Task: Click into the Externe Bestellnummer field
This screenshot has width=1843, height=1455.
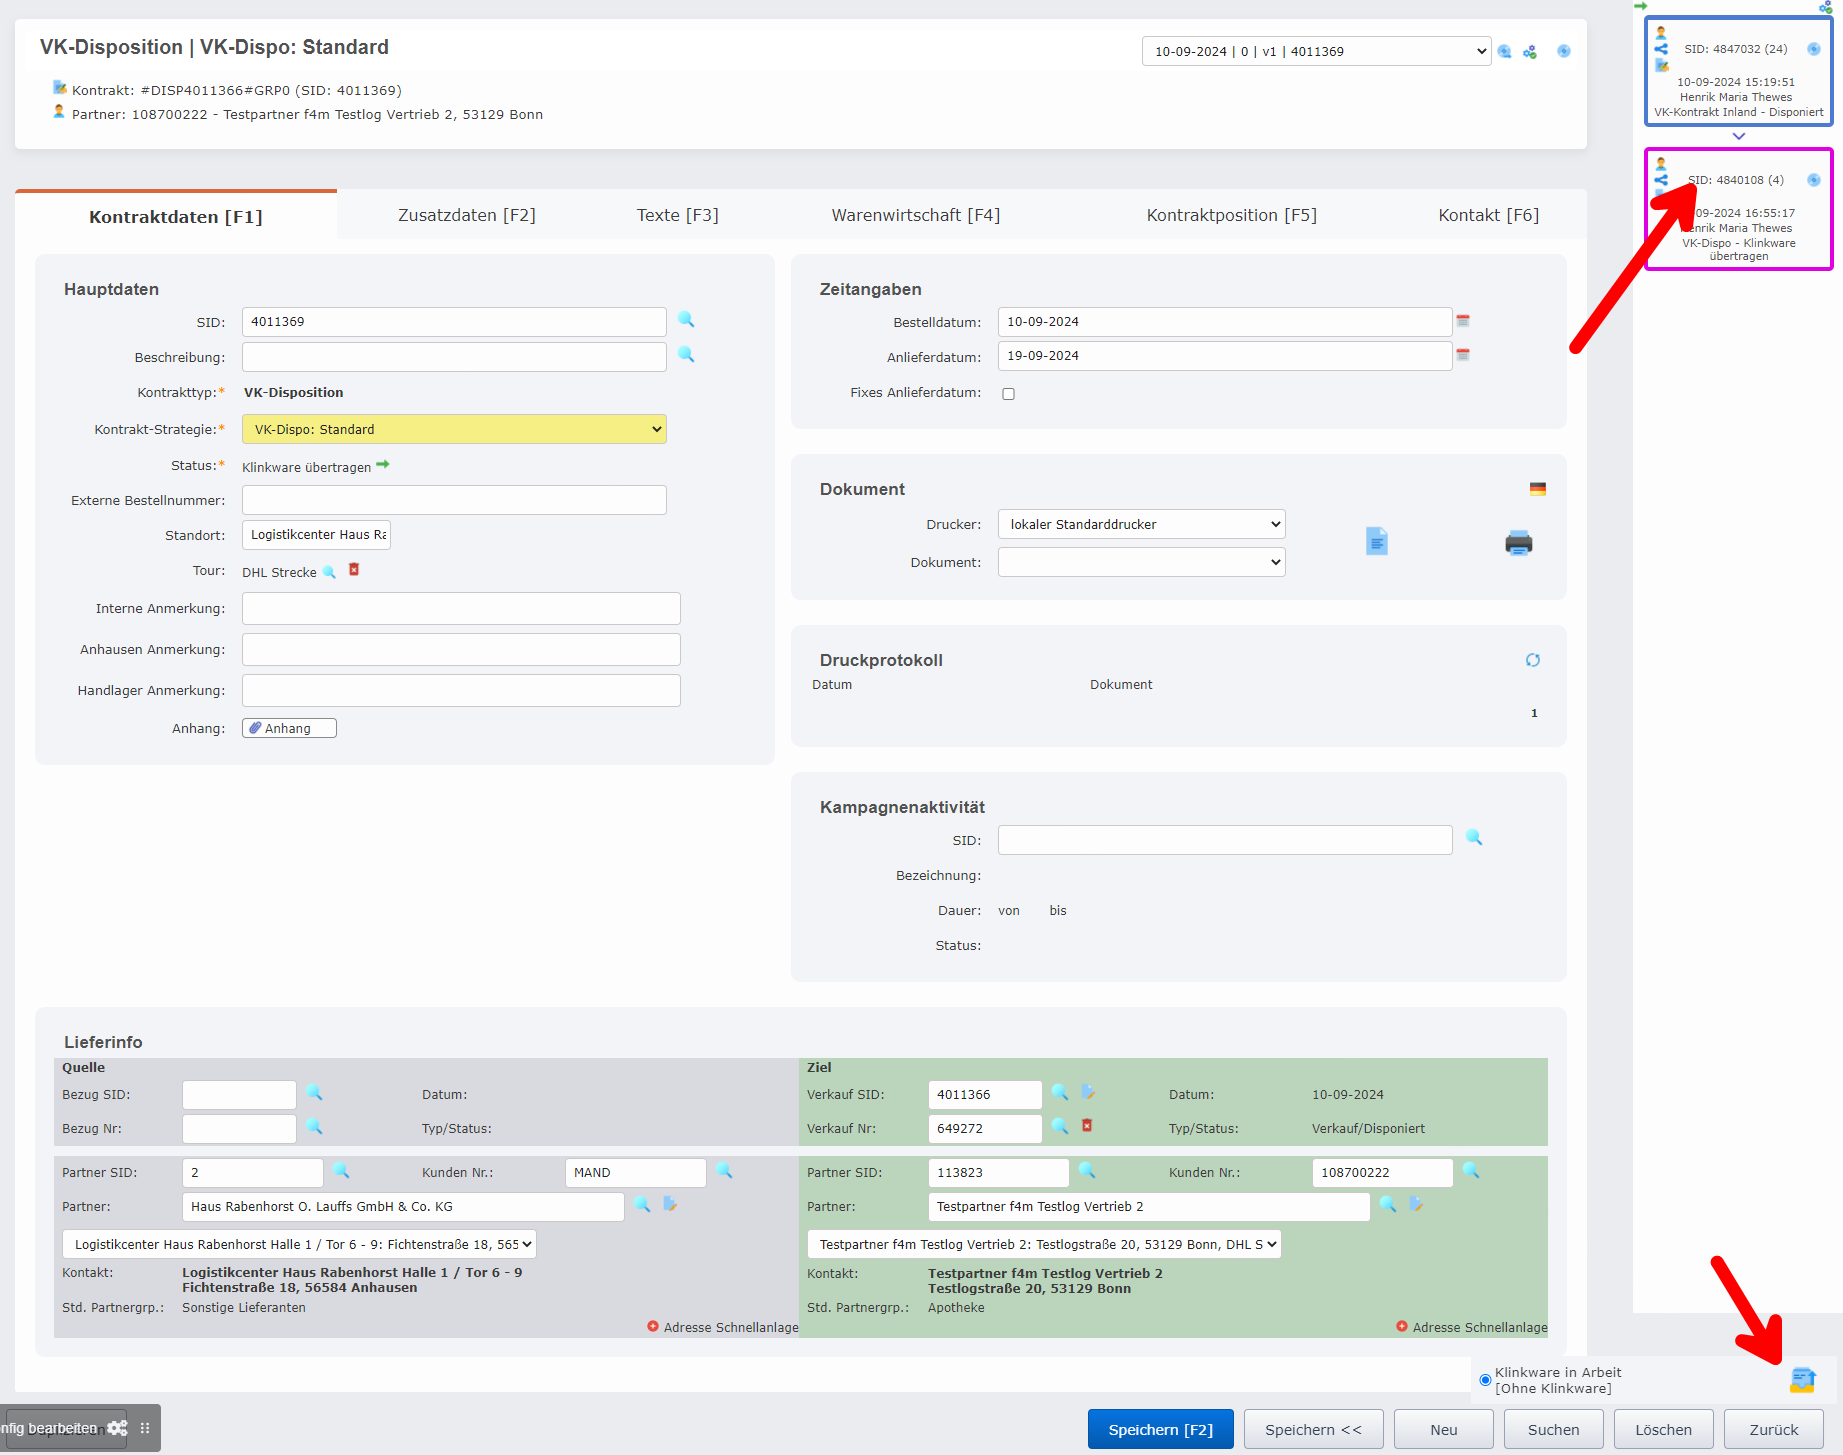Action: 454,500
